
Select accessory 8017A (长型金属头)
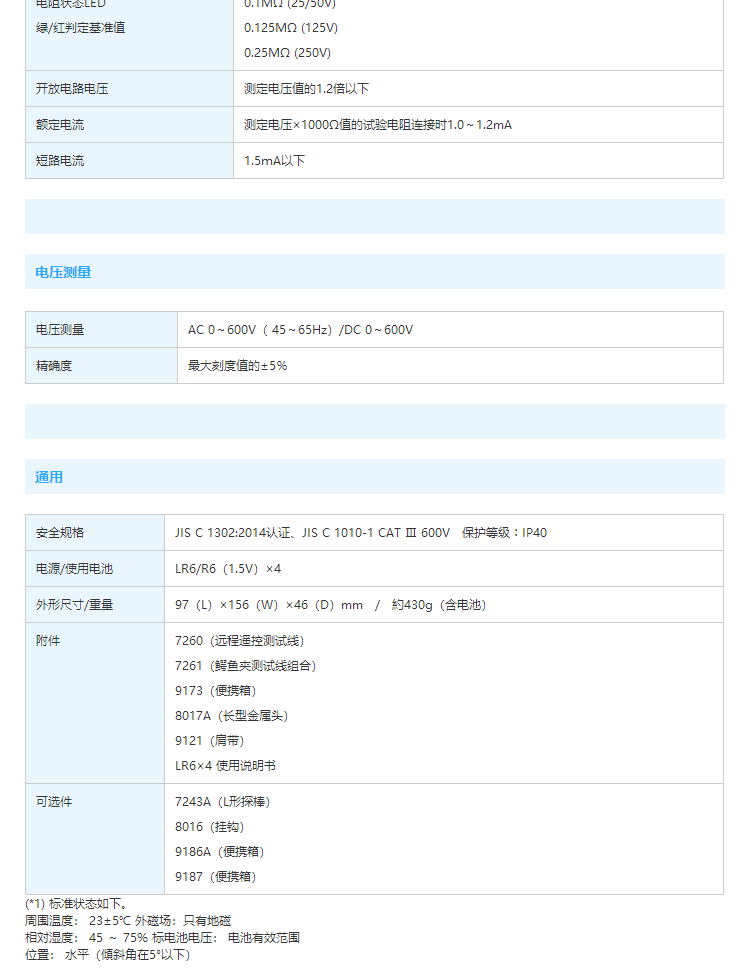click(x=231, y=715)
